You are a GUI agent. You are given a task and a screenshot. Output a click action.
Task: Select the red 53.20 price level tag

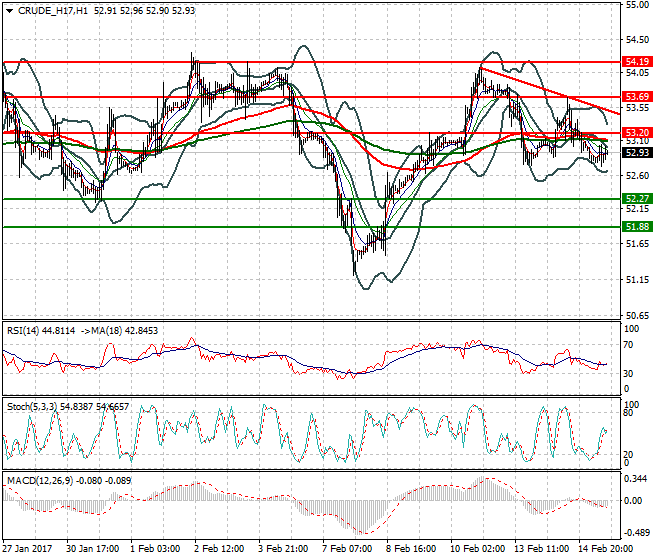pyautogui.click(x=637, y=132)
